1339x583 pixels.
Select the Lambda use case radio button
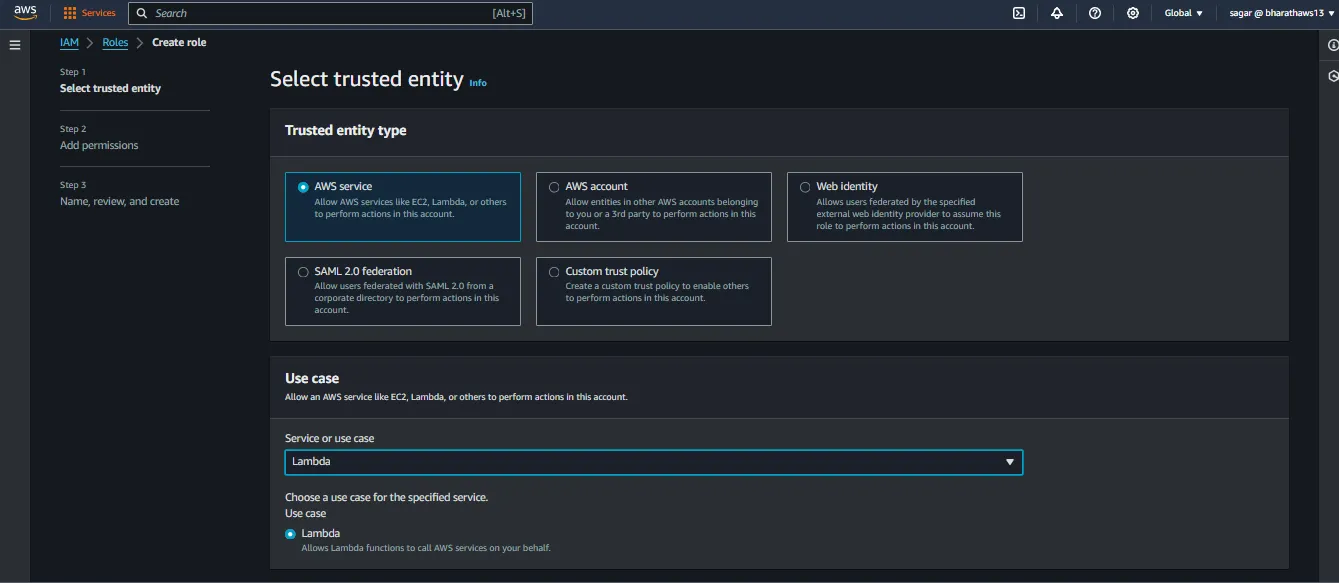tap(291, 534)
